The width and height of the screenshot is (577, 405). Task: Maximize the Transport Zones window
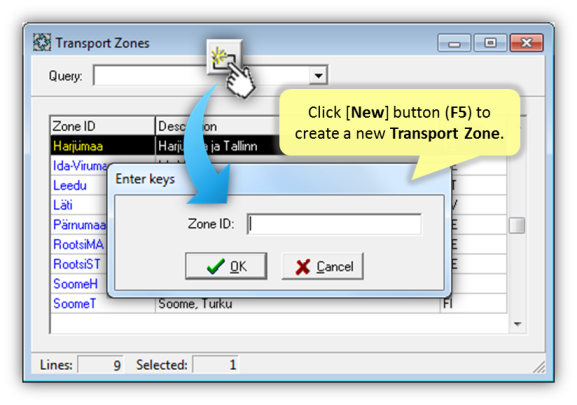490,43
